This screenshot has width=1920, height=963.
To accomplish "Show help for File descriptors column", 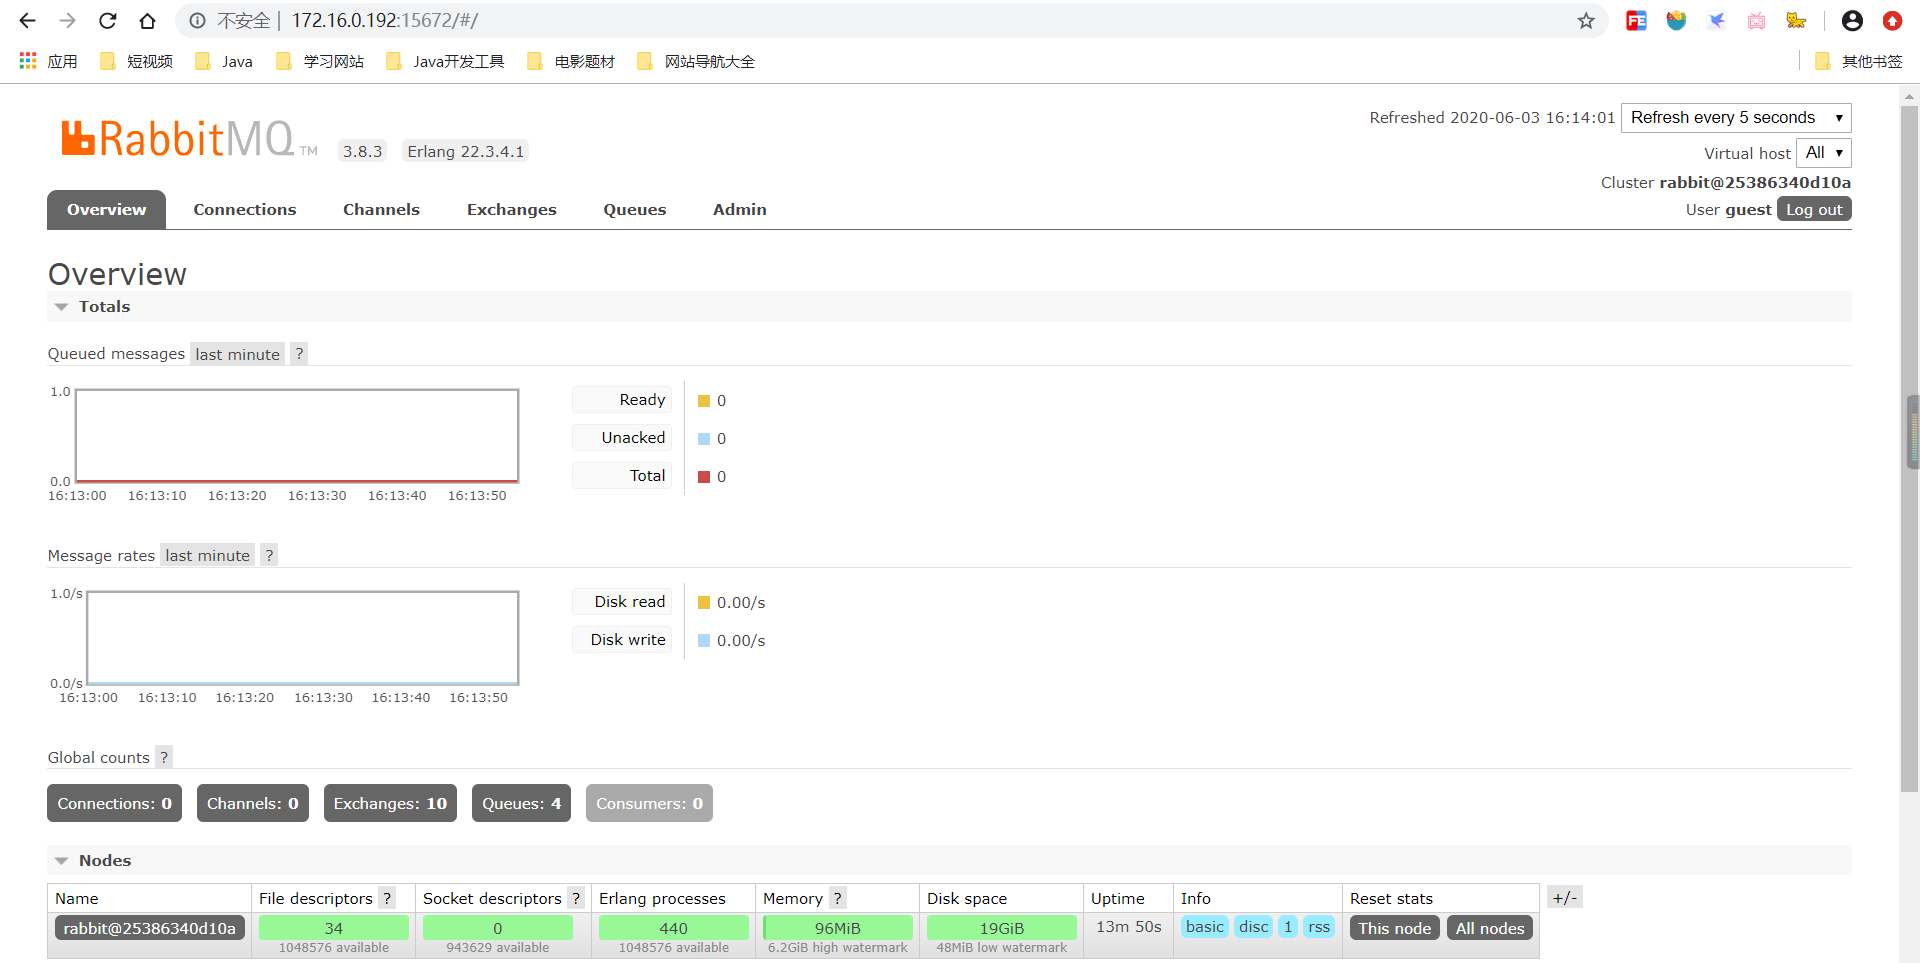I will [387, 898].
